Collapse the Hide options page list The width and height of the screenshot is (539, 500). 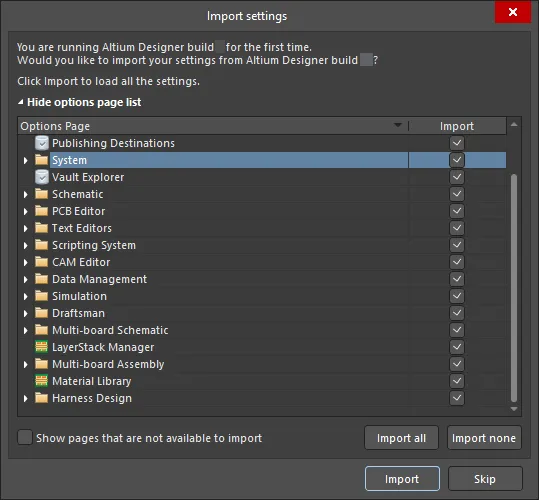pos(79,102)
